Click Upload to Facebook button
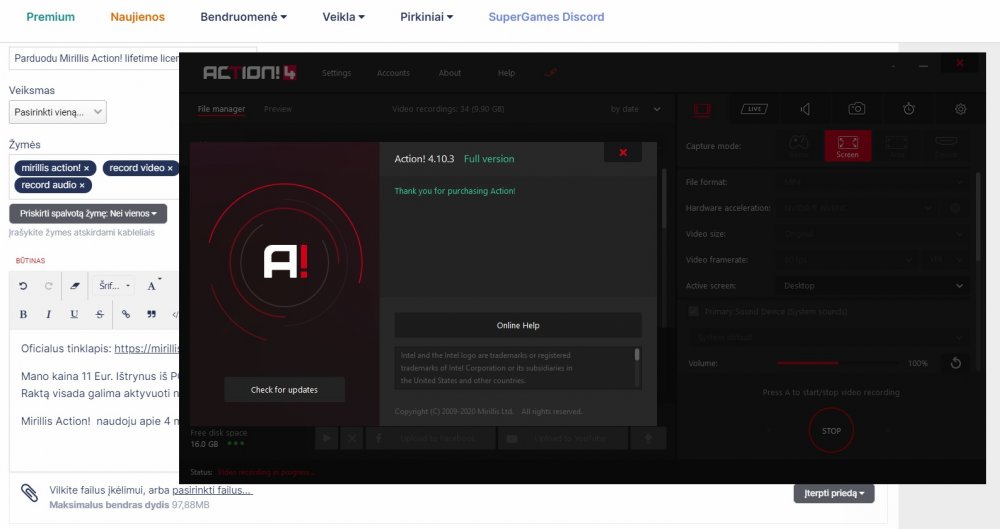The height and width of the screenshot is (529, 1000). 430,438
